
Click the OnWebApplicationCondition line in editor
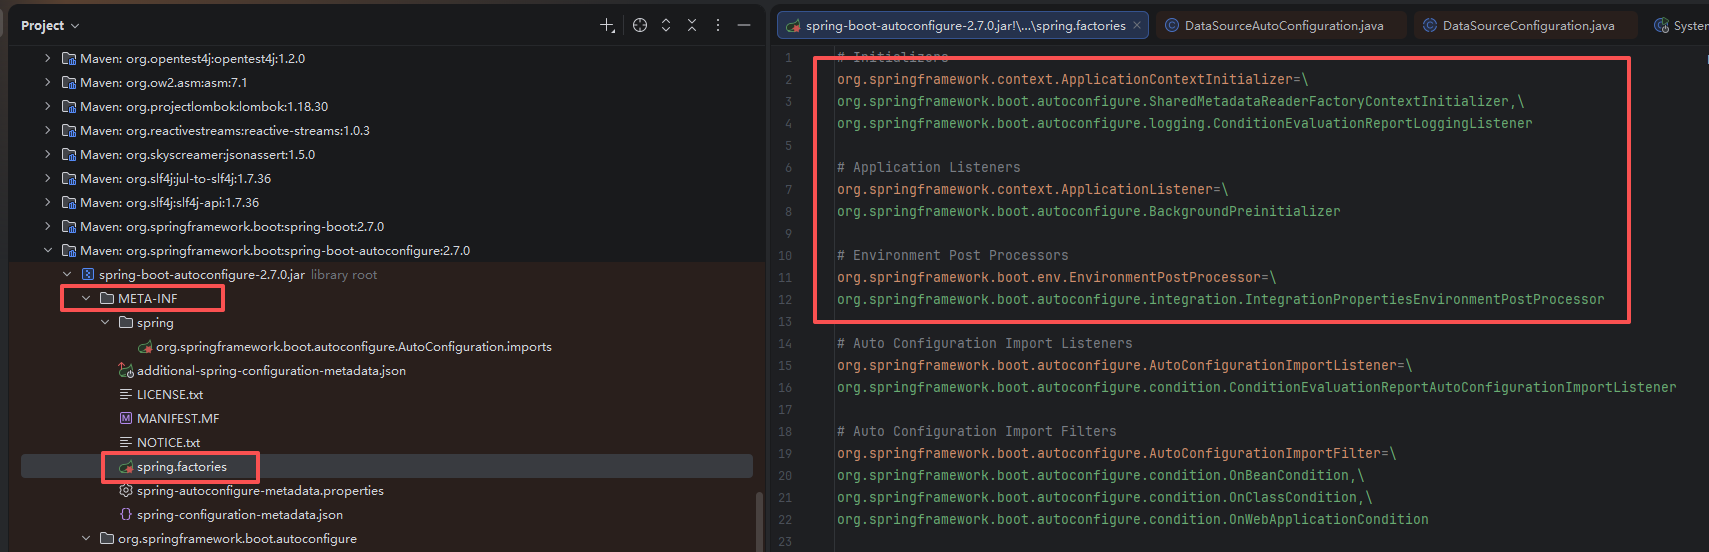click(x=1133, y=519)
